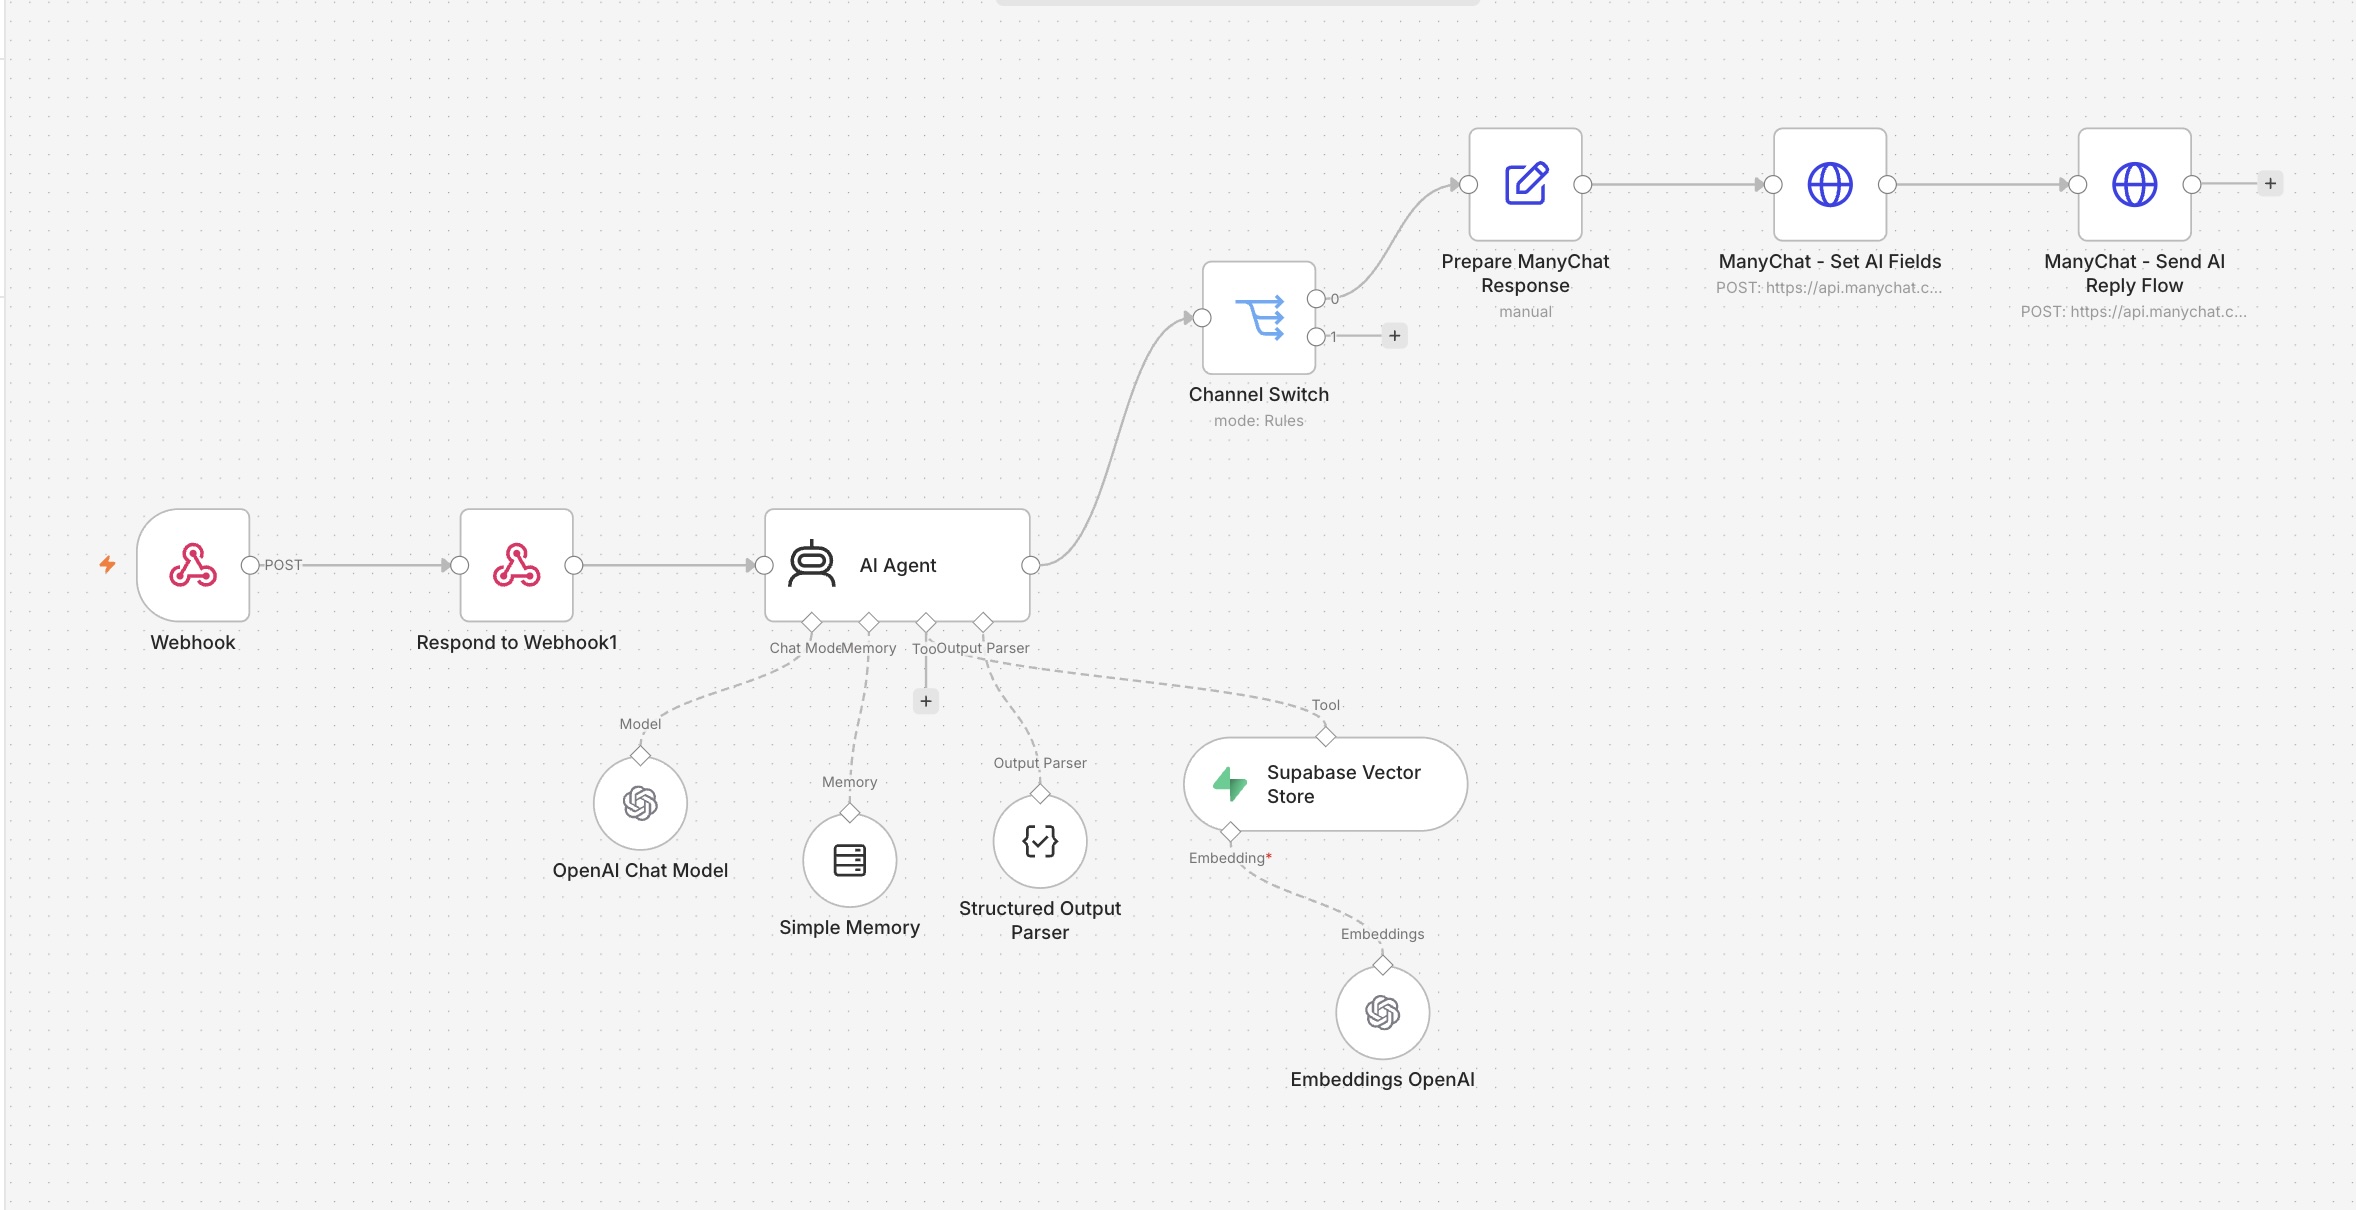Click the orange trigger lightning bolt icon

tap(107, 565)
